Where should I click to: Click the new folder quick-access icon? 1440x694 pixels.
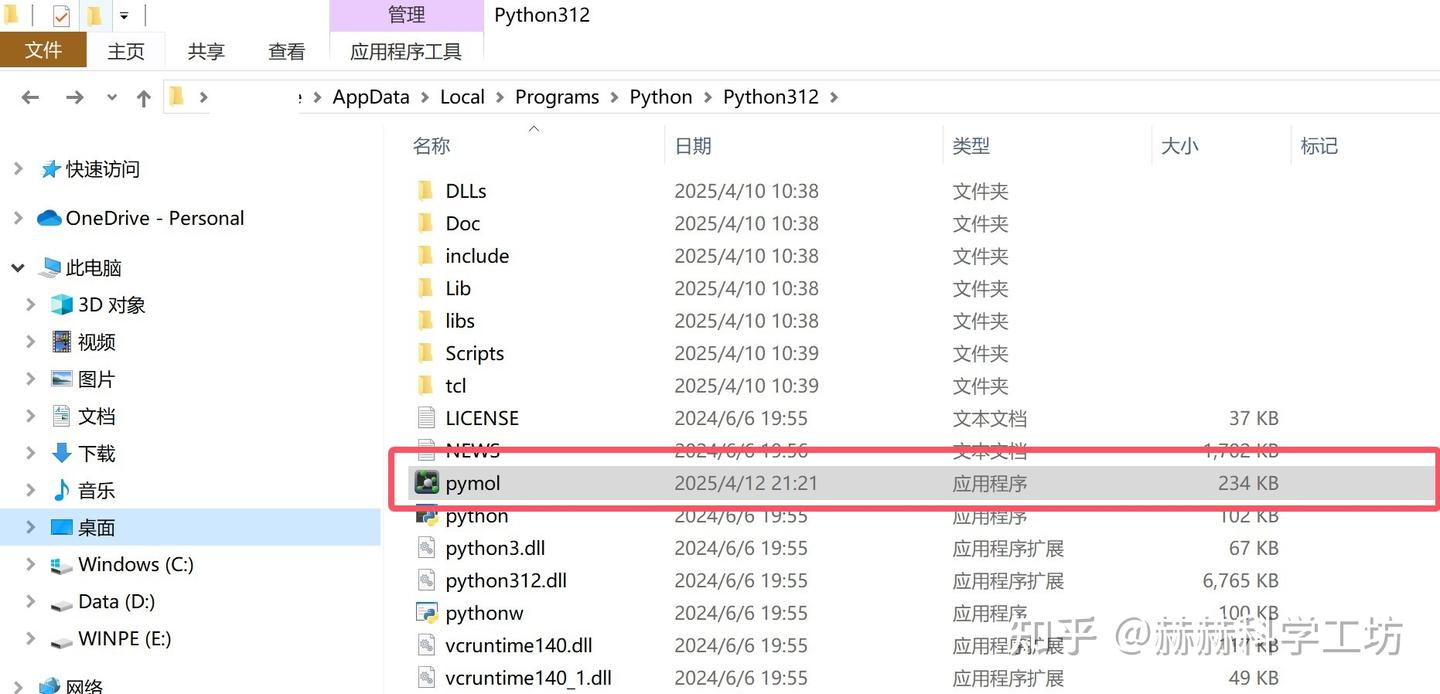coord(96,14)
